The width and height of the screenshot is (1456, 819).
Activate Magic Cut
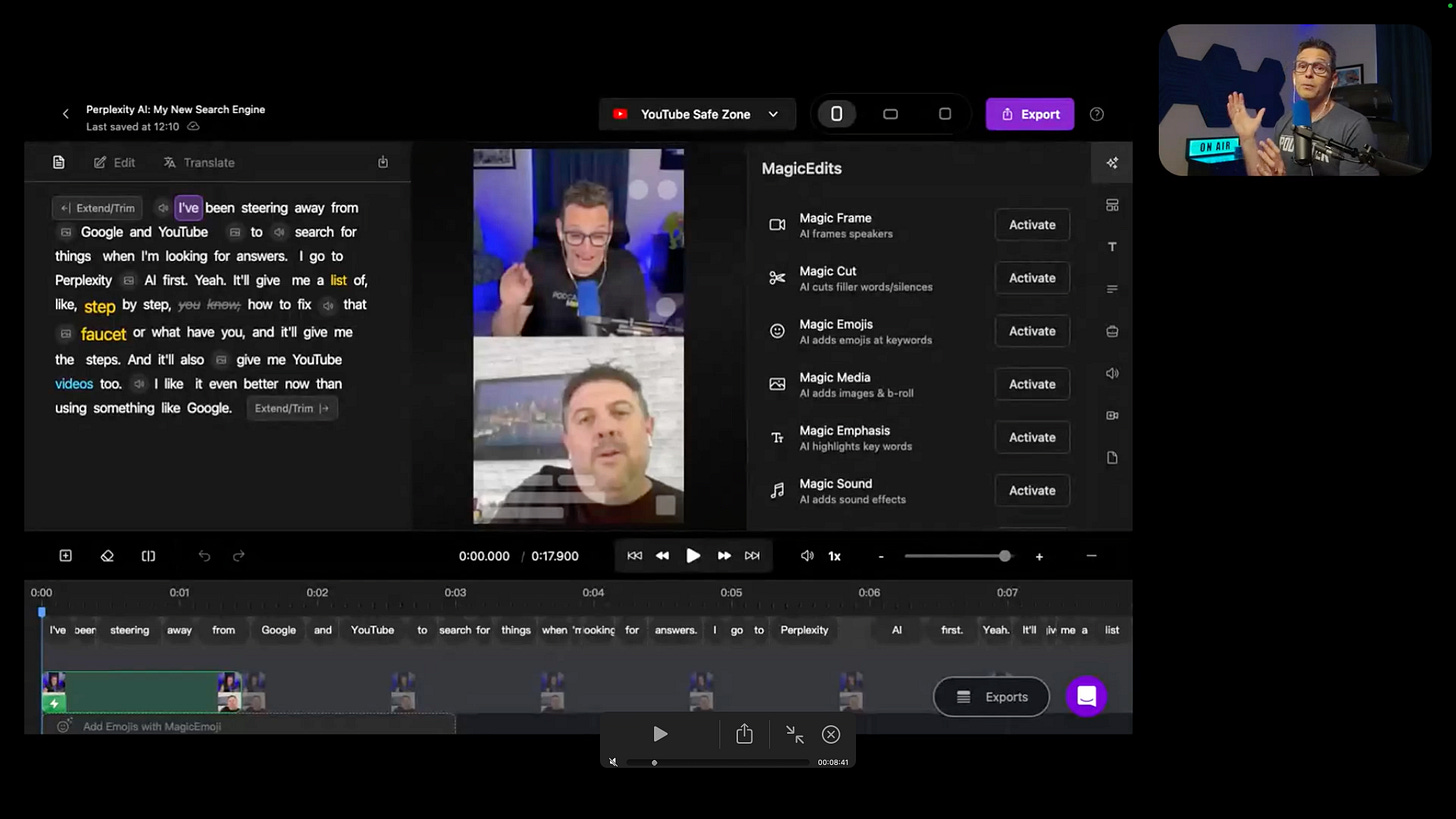(1032, 278)
